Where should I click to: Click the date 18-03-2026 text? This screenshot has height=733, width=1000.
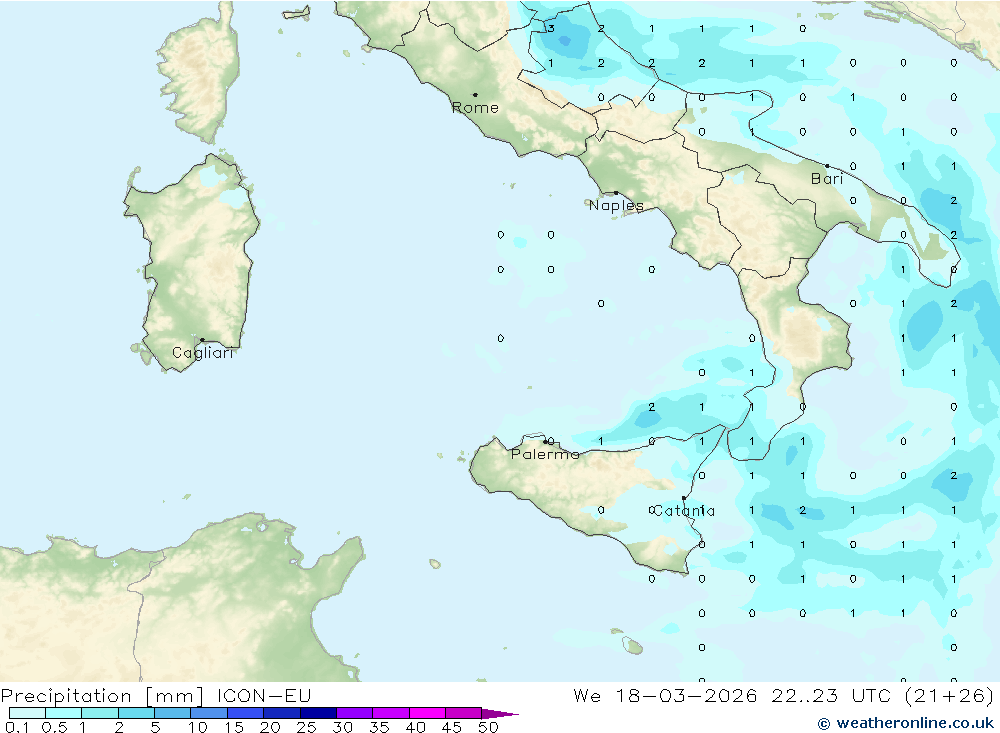(686, 695)
